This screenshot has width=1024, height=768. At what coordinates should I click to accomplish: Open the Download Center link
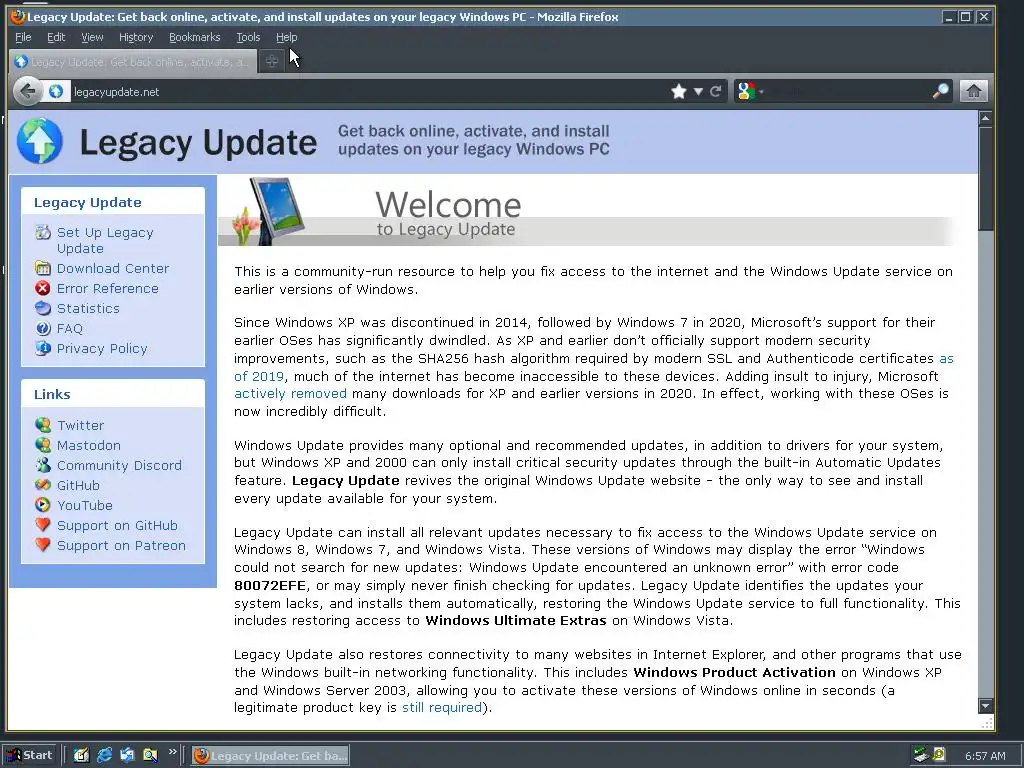click(x=113, y=268)
